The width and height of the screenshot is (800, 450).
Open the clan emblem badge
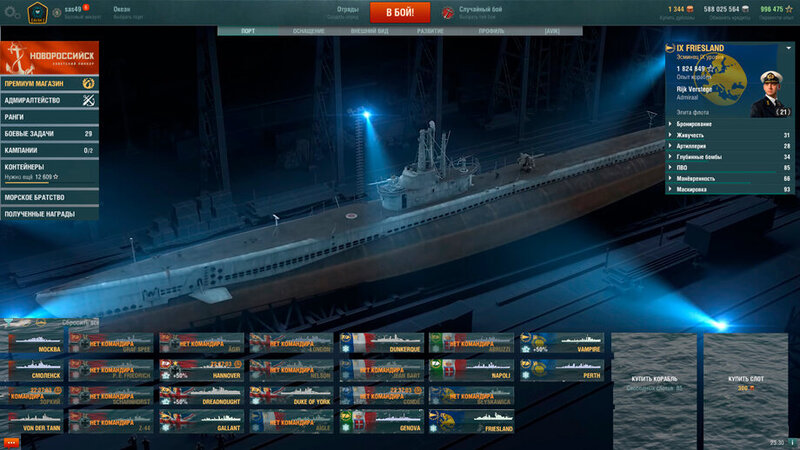(x=37, y=12)
